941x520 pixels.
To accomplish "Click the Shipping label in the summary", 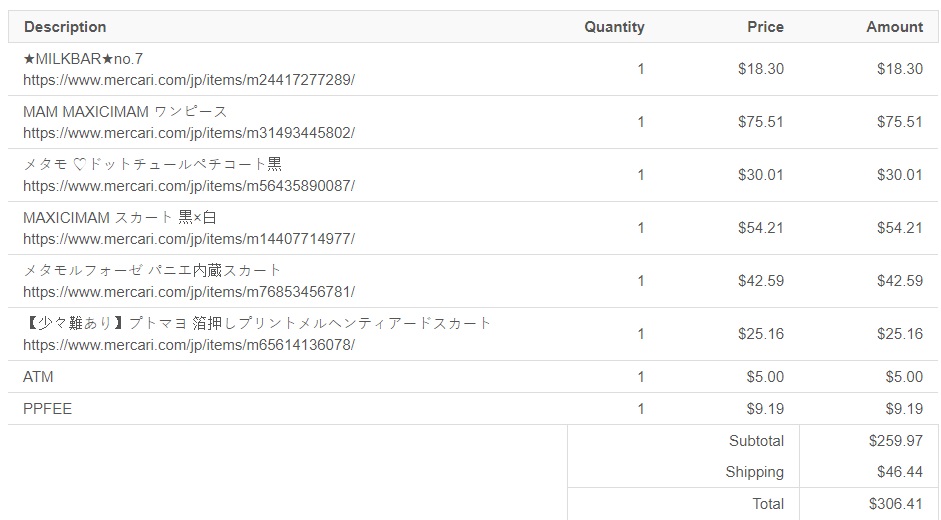I will click(x=754, y=472).
